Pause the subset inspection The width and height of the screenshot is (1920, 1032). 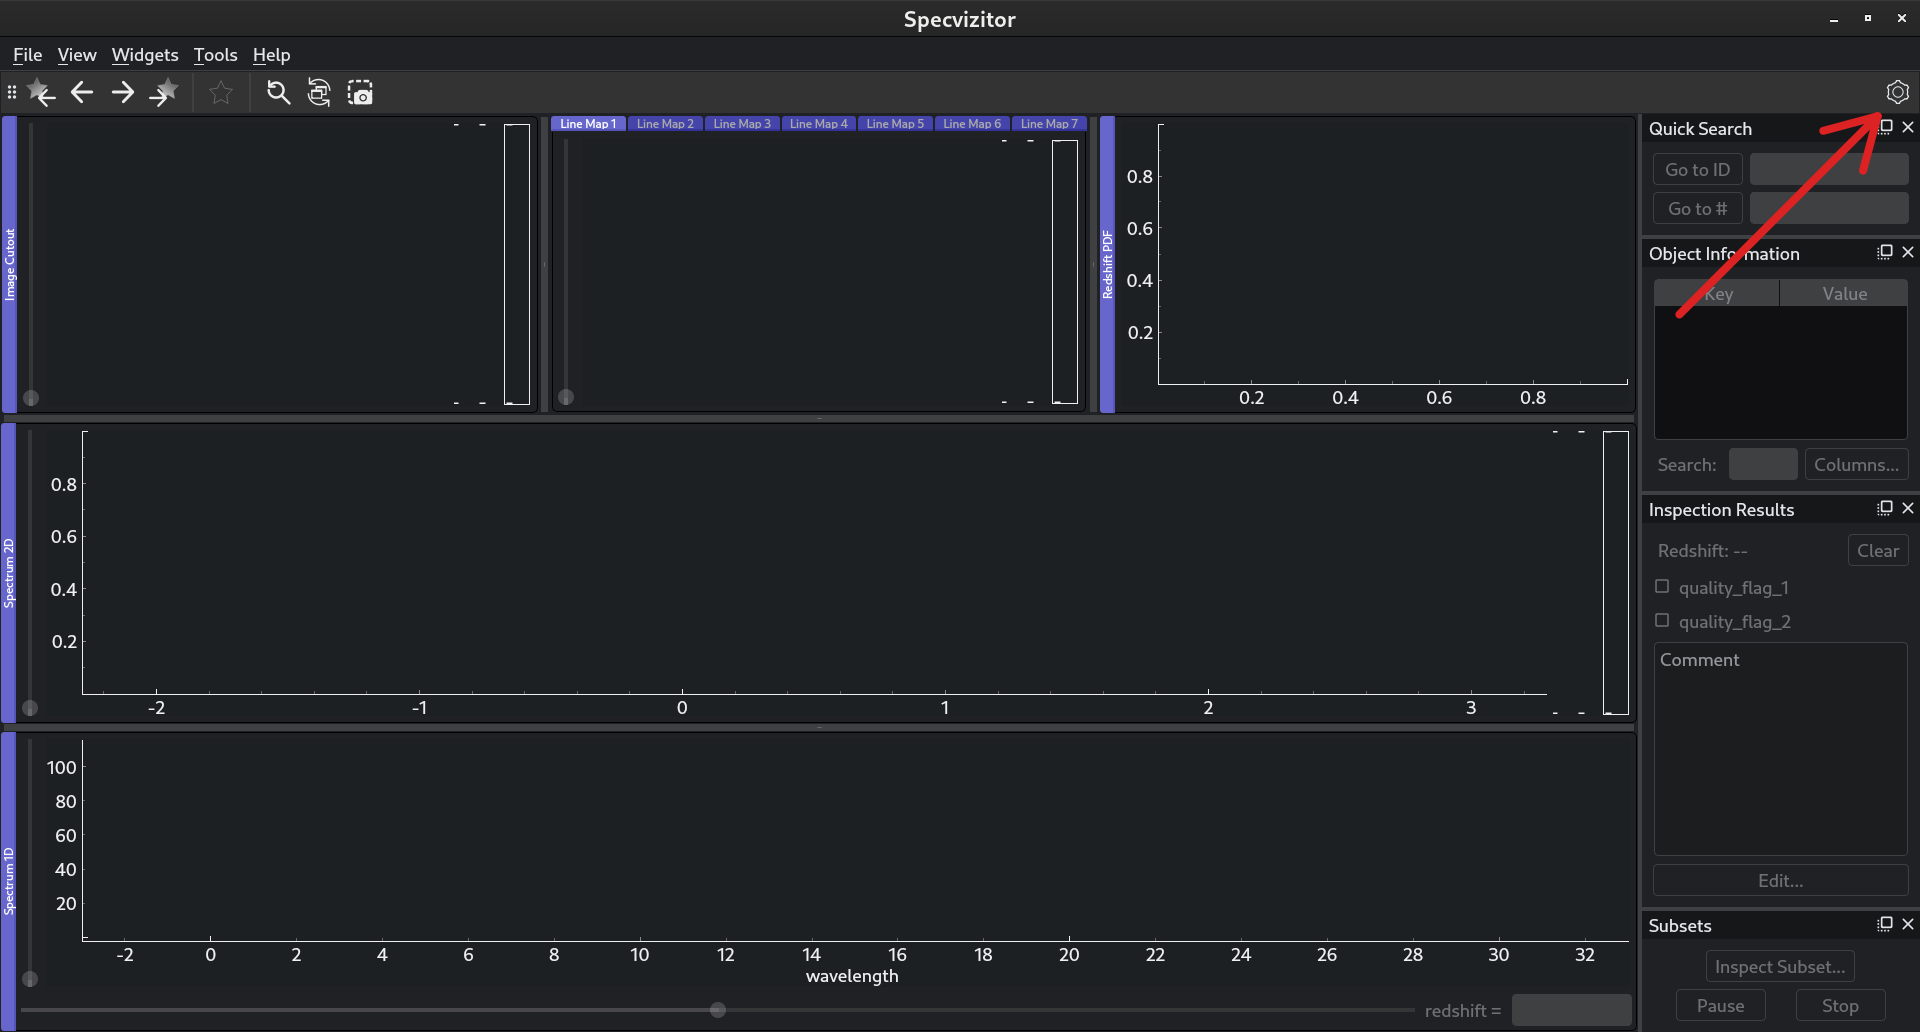point(1720,1006)
